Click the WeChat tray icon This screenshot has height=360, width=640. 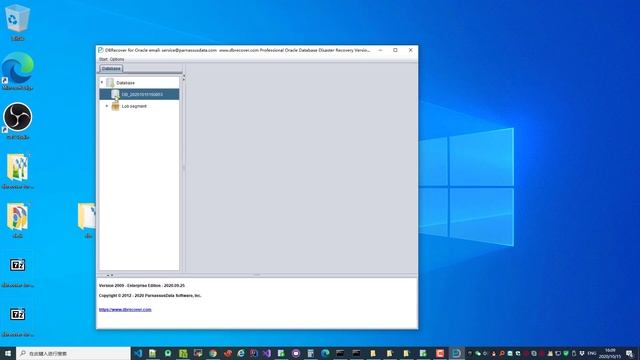(x=478, y=353)
